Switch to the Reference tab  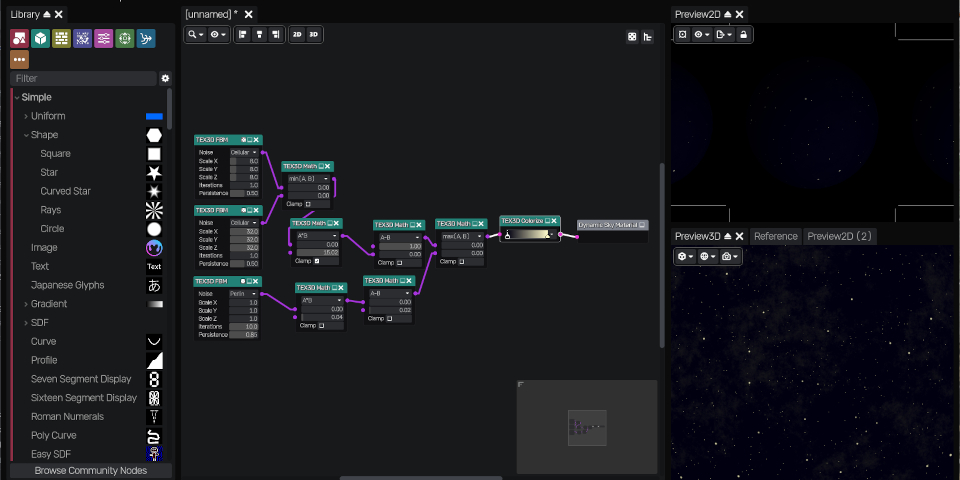(x=775, y=236)
